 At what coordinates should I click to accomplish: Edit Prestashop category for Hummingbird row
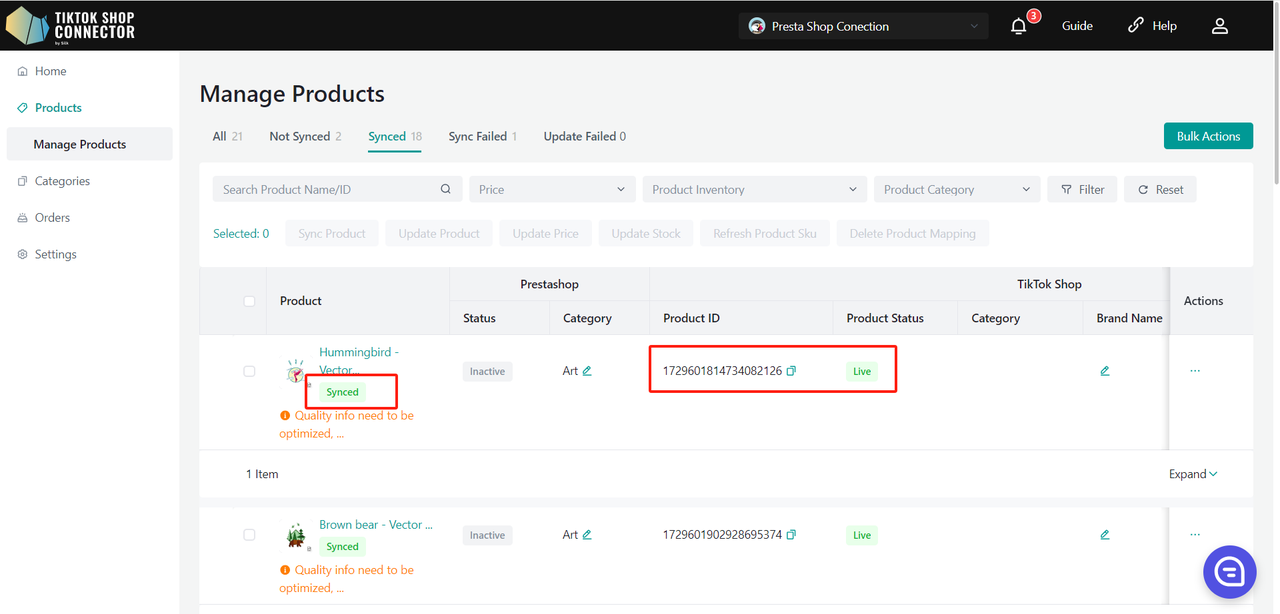(x=587, y=371)
